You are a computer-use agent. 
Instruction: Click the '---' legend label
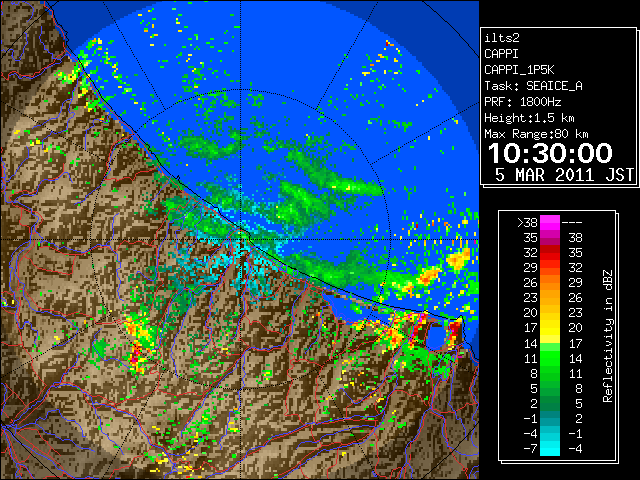tap(572, 223)
